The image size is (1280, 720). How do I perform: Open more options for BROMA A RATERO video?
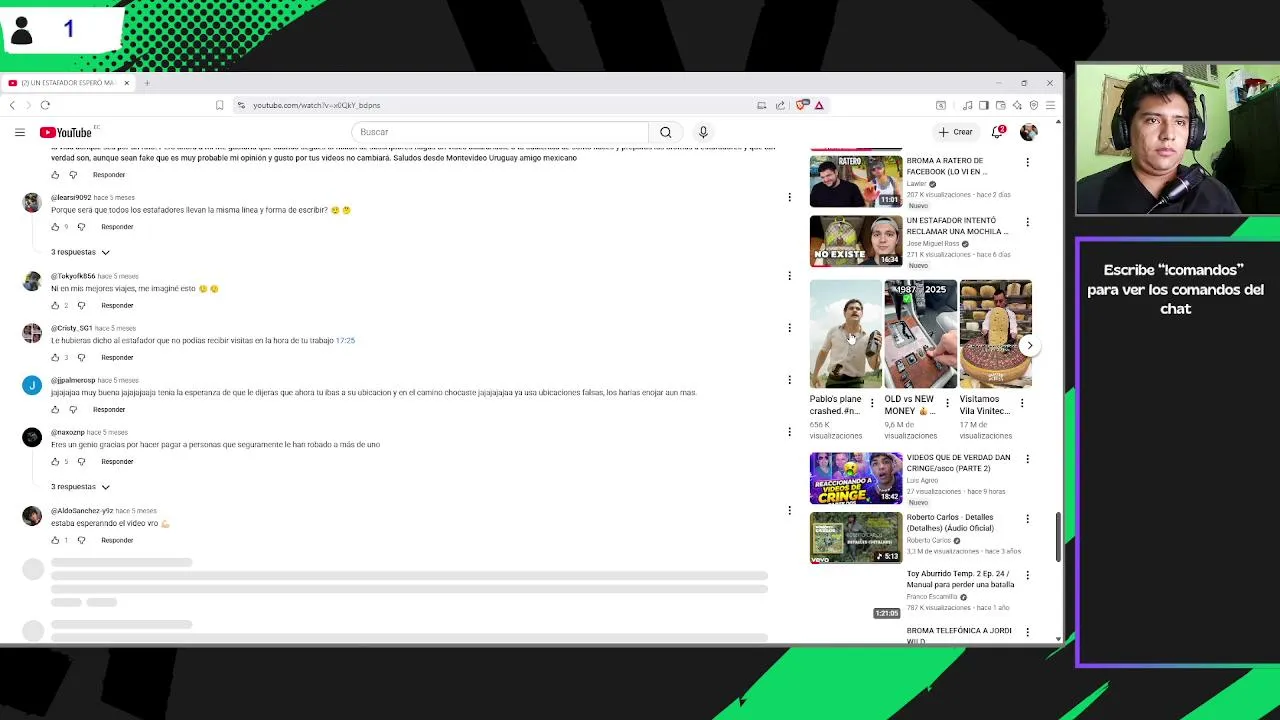click(1027, 162)
